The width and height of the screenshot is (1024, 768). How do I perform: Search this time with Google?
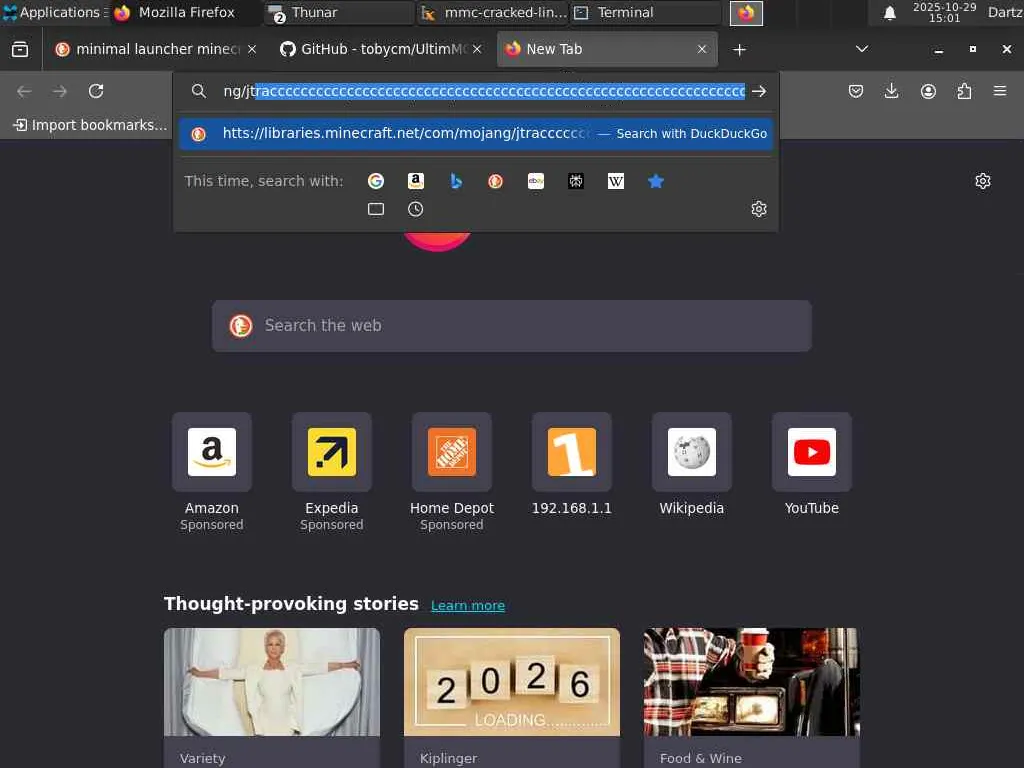[376, 181]
